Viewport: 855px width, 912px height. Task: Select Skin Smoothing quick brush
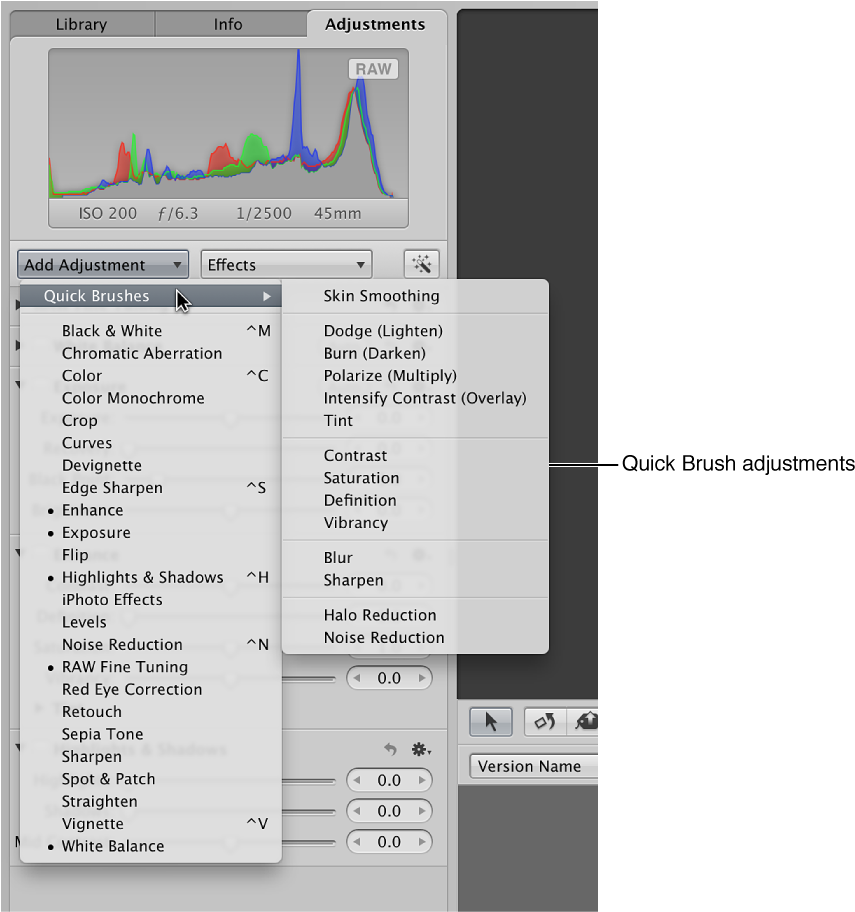click(380, 296)
